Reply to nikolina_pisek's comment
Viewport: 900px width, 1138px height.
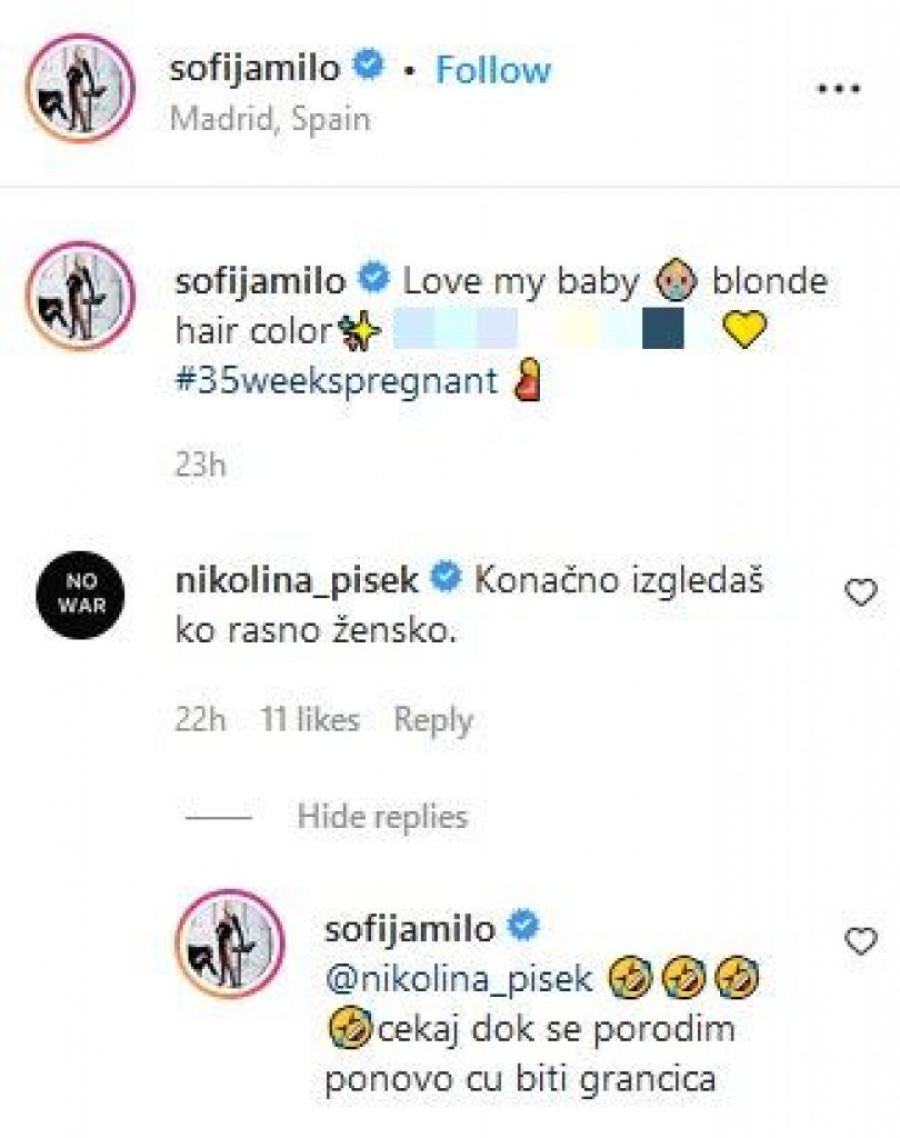(432, 720)
